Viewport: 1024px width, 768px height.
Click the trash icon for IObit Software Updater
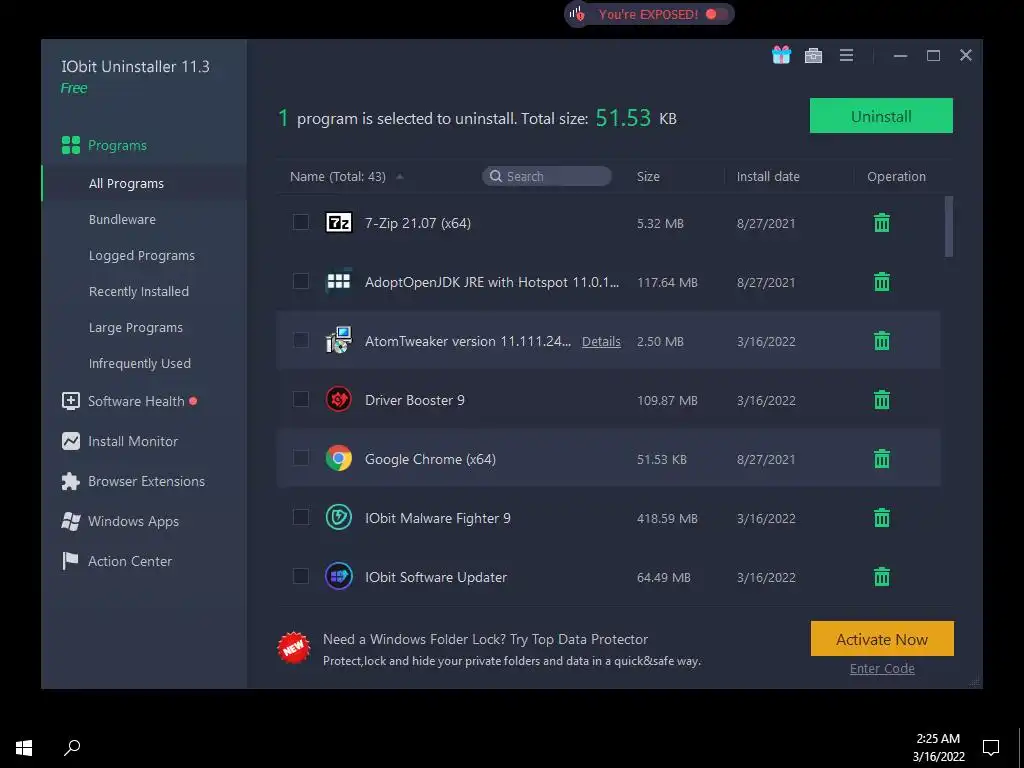tap(882, 577)
